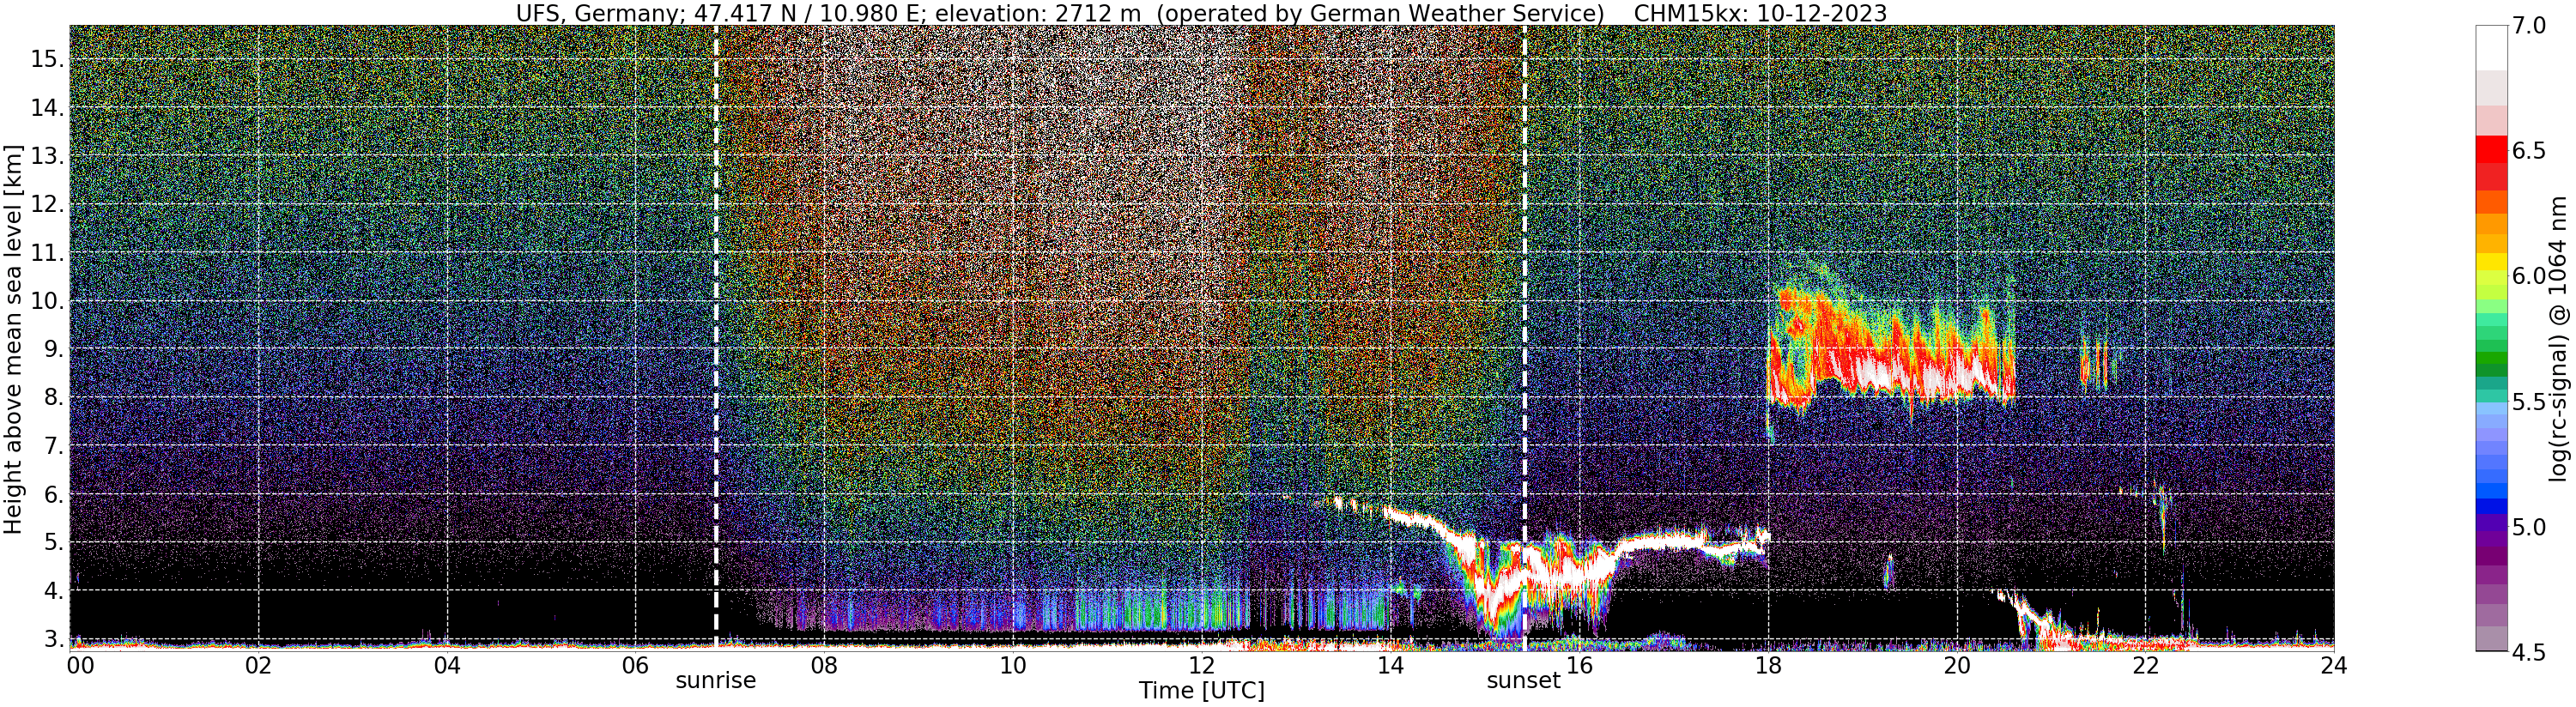Click the y-axis tick label '12.'
Viewport: 2576px width, 707px height.
pos(46,204)
